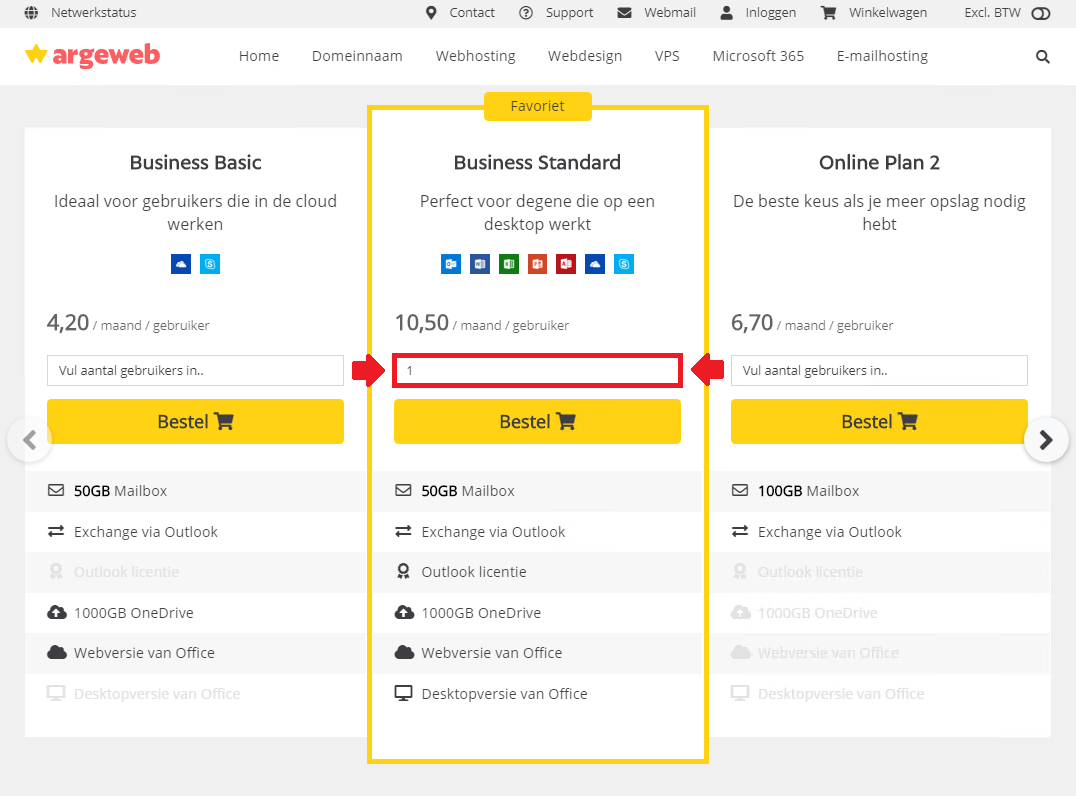Image resolution: width=1076 pixels, height=796 pixels.
Task: Click the Desktopversie monitor icon in Business Standard
Action: point(404,693)
